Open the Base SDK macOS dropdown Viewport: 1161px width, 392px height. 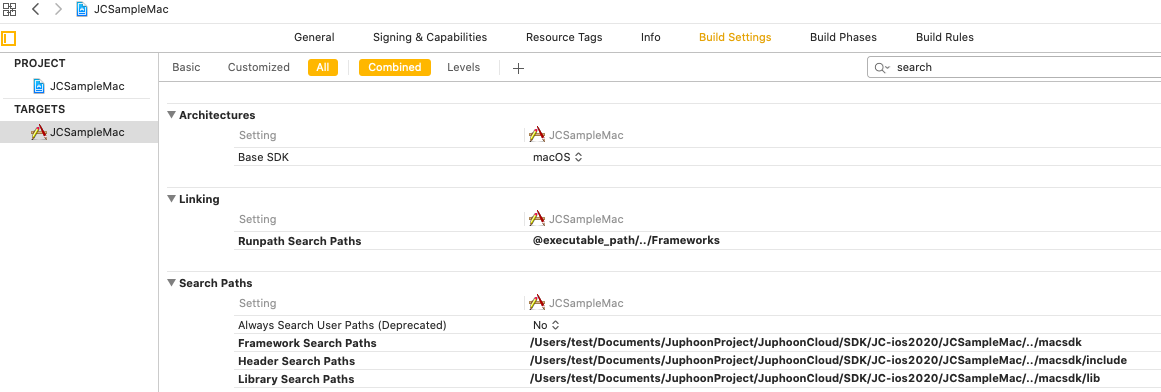(558, 157)
